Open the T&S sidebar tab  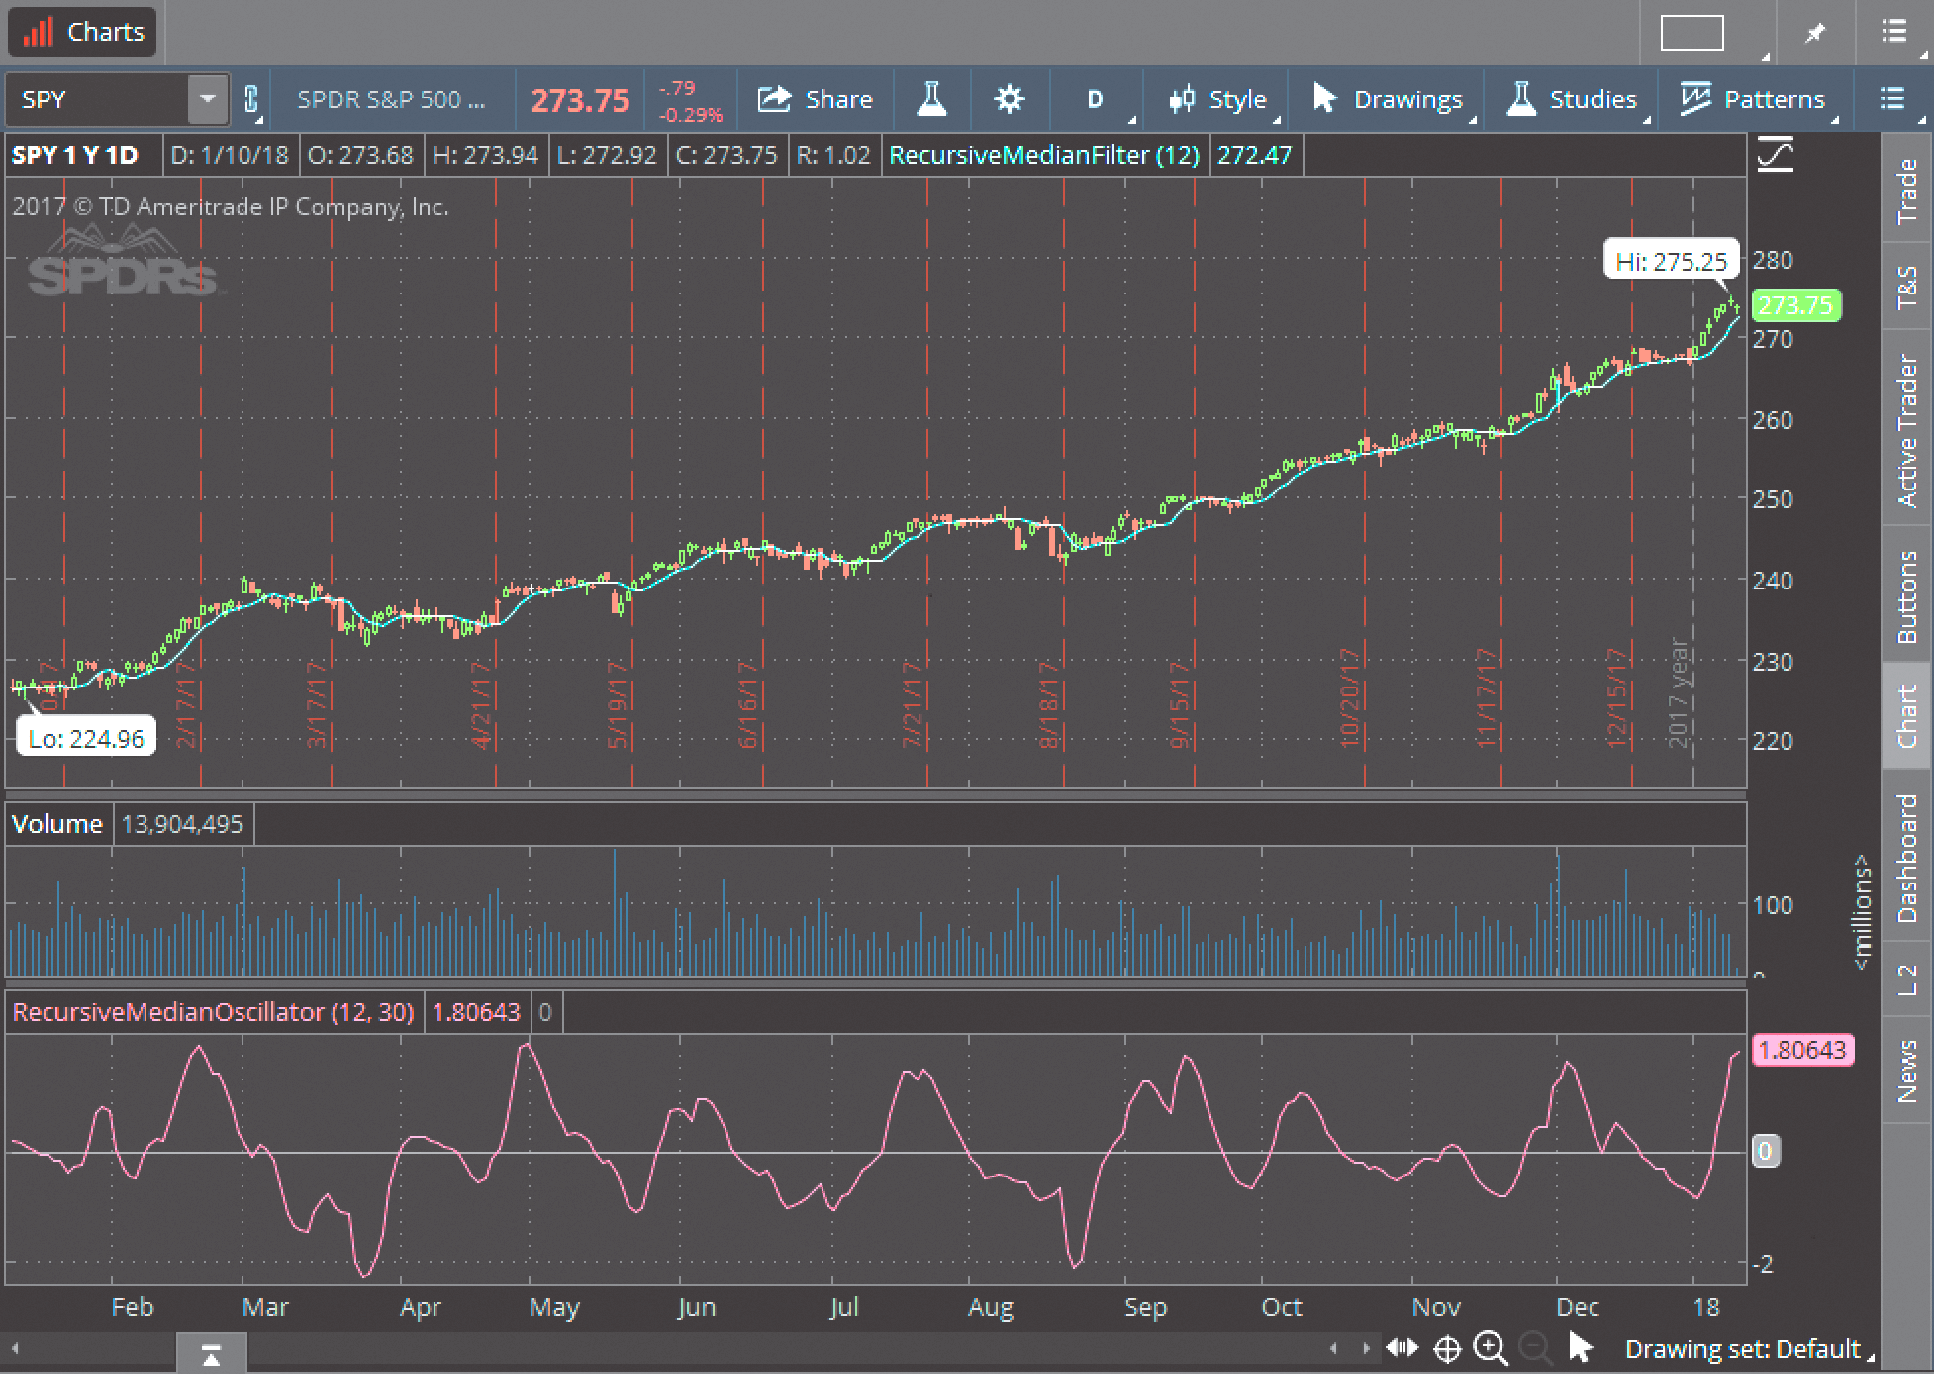point(1907,287)
